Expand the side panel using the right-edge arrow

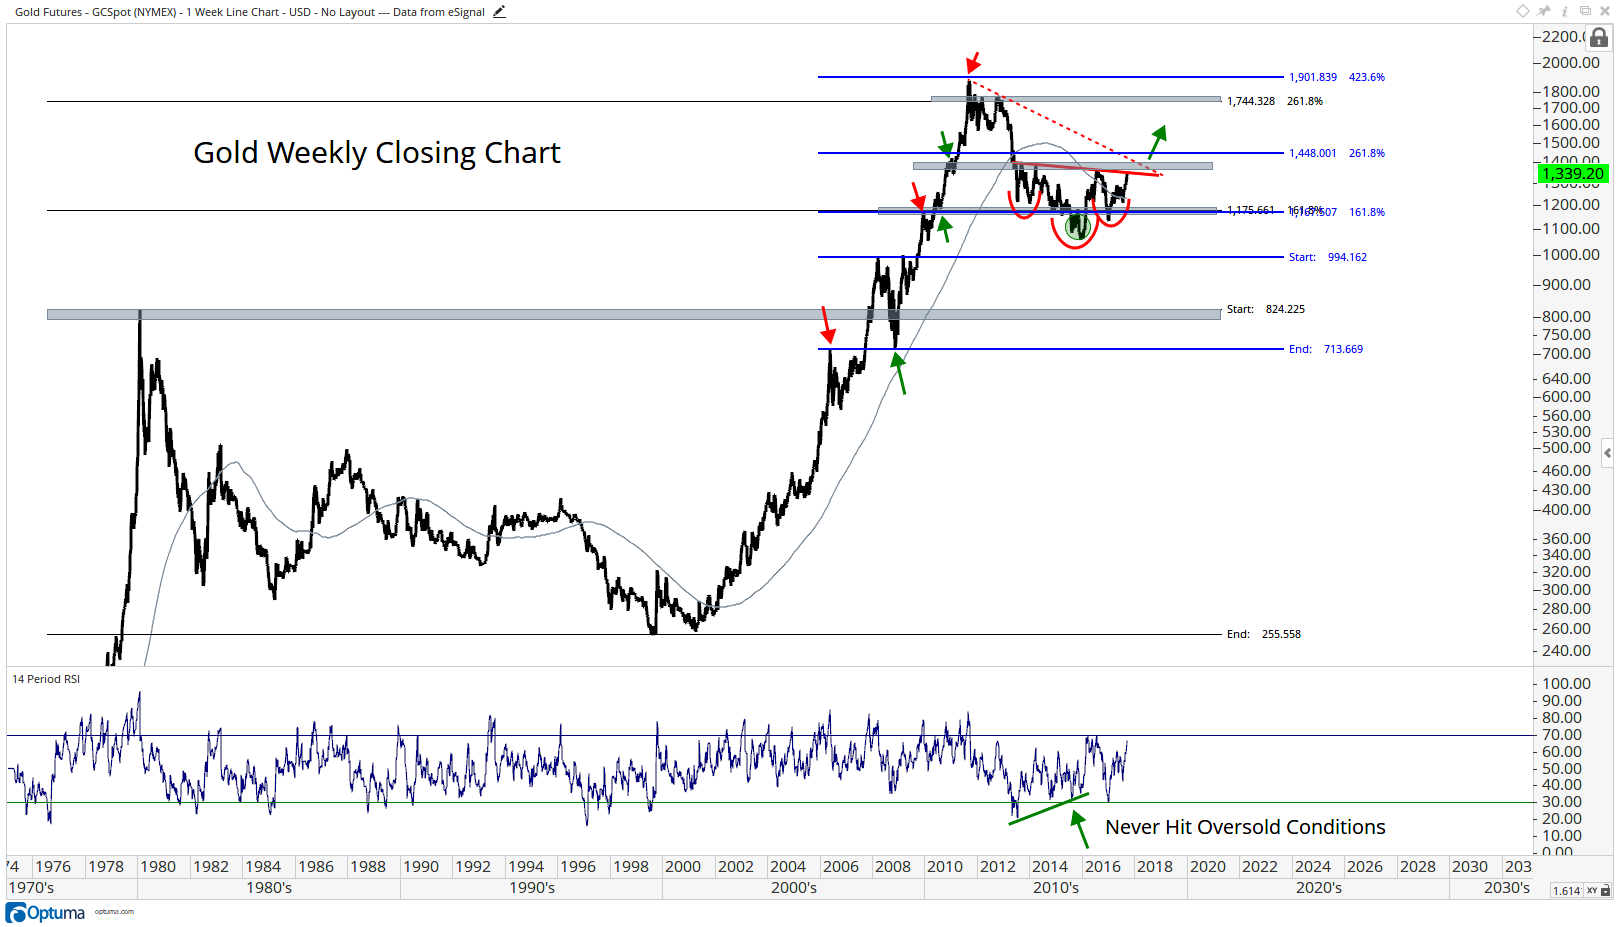[x=1607, y=453]
